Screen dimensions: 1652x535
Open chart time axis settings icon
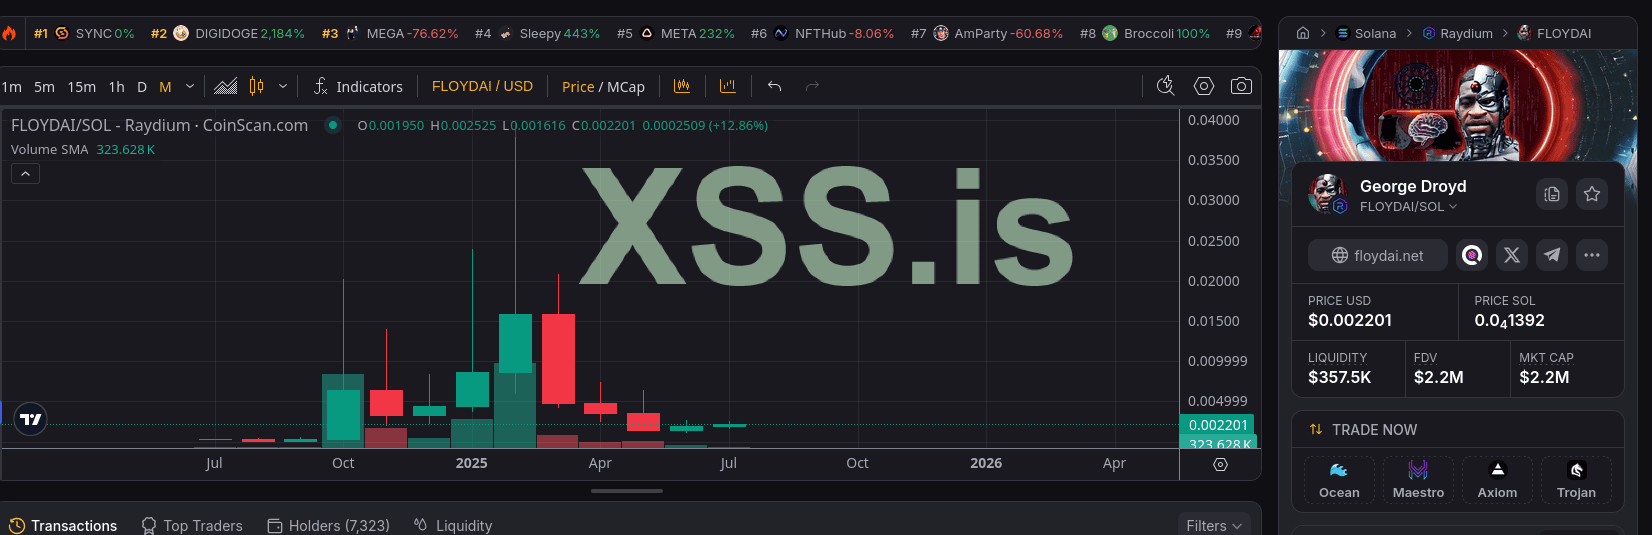tap(1220, 464)
